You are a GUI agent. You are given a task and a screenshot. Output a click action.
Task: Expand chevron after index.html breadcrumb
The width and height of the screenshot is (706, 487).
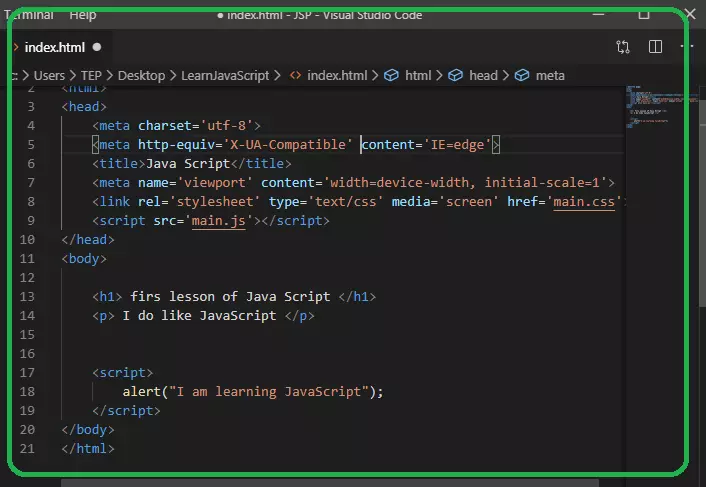tap(375, 76)
